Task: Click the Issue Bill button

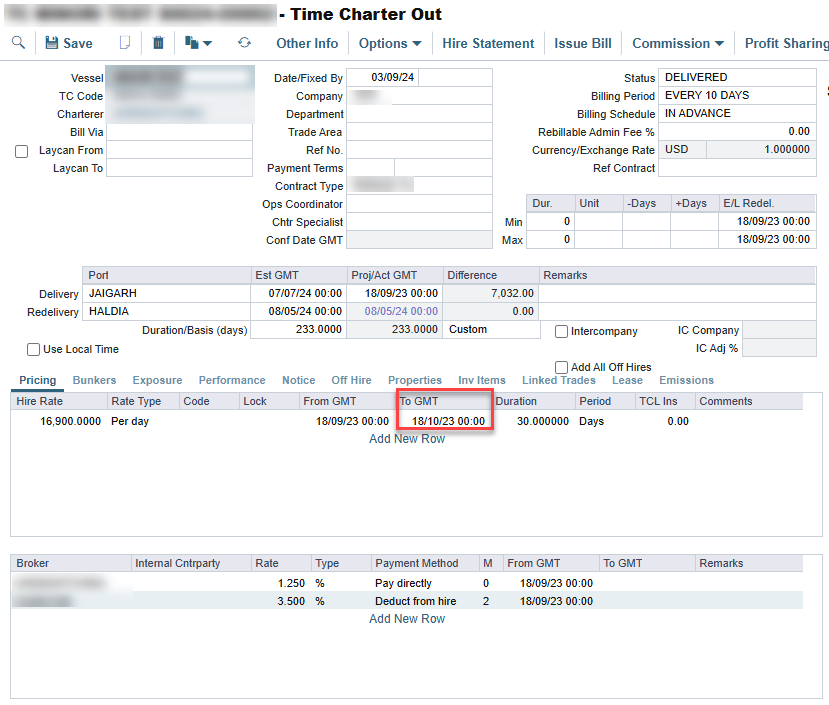Action: [x=583, y=43]
